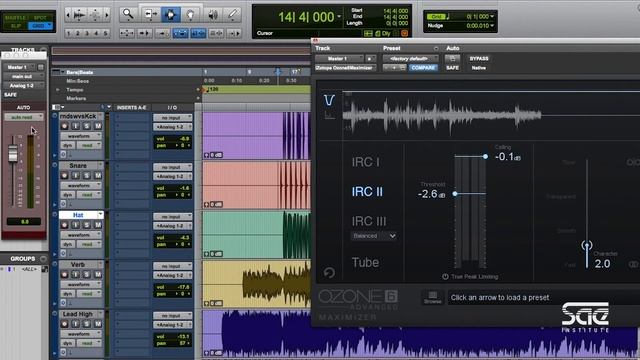The height and width of the screenshot is (360, 640).
Task: Select IRC I limiter mode
Action: 366,162
